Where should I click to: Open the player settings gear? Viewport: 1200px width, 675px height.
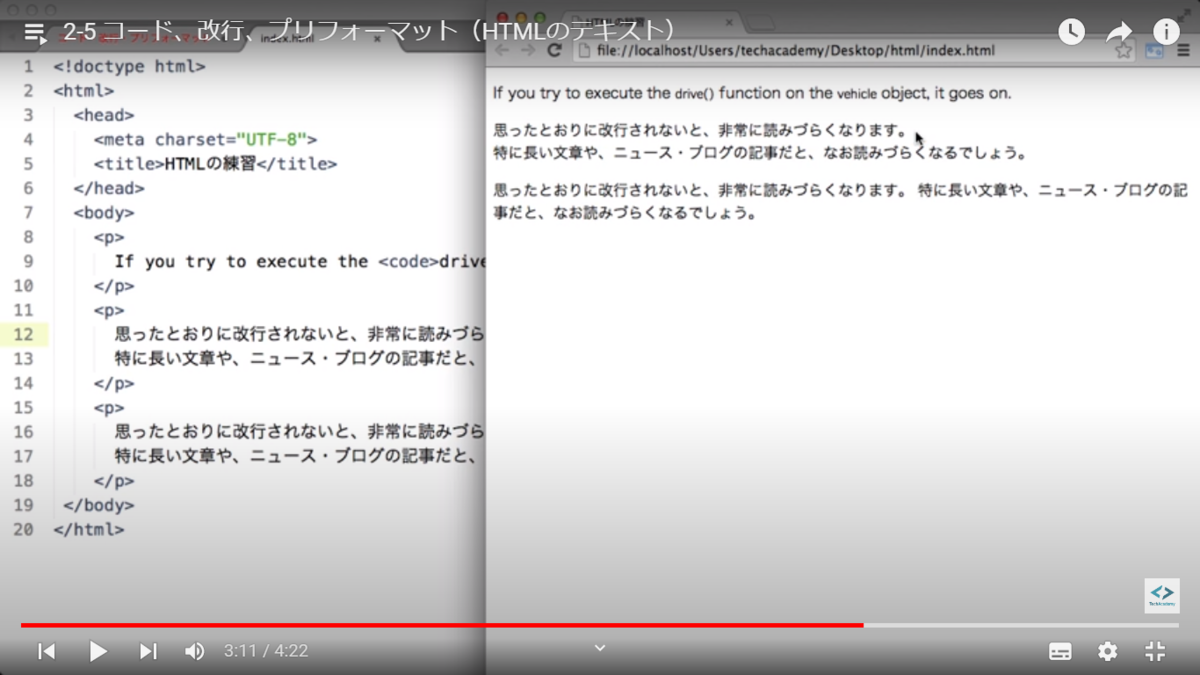point(1108,651)
